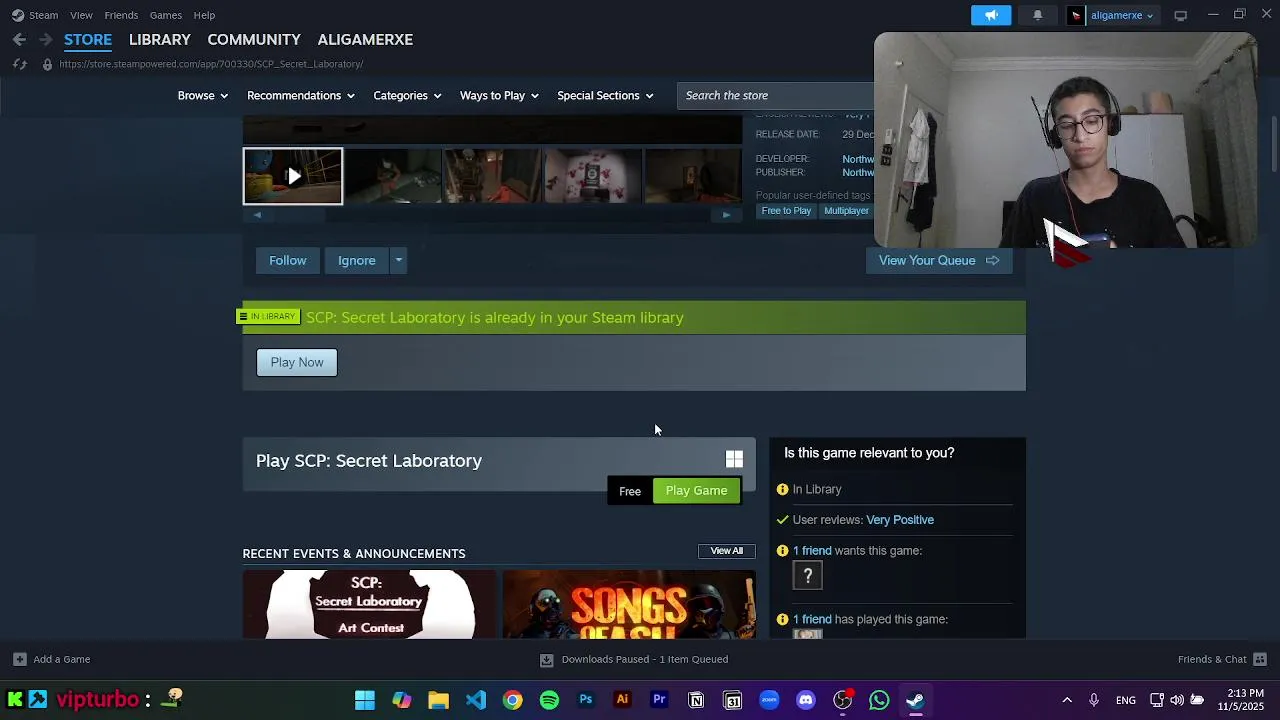Open the ALIGAMERXE profile tab

(365, 39)
